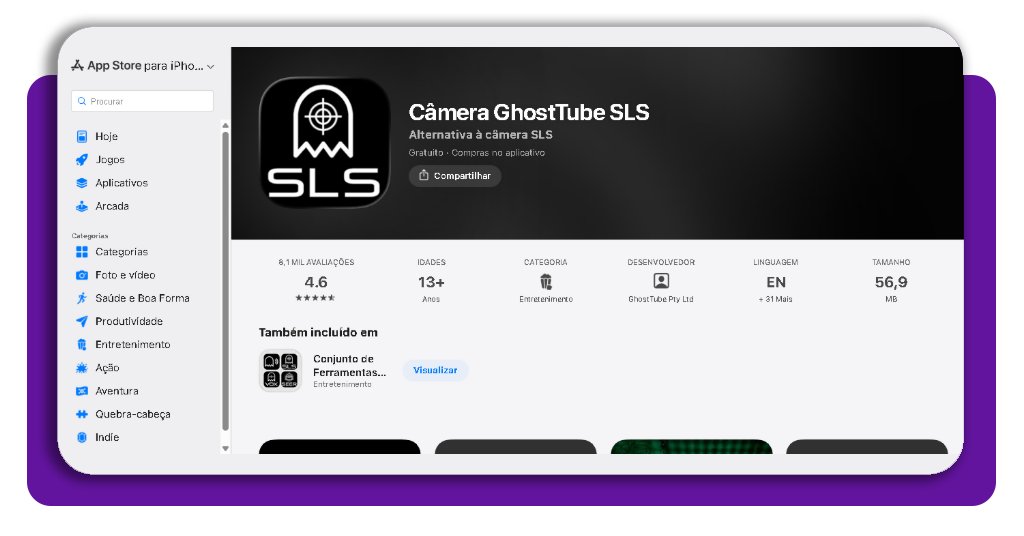Click the Indie category label
Screen dimensions: 1024x536
(107, 437)
